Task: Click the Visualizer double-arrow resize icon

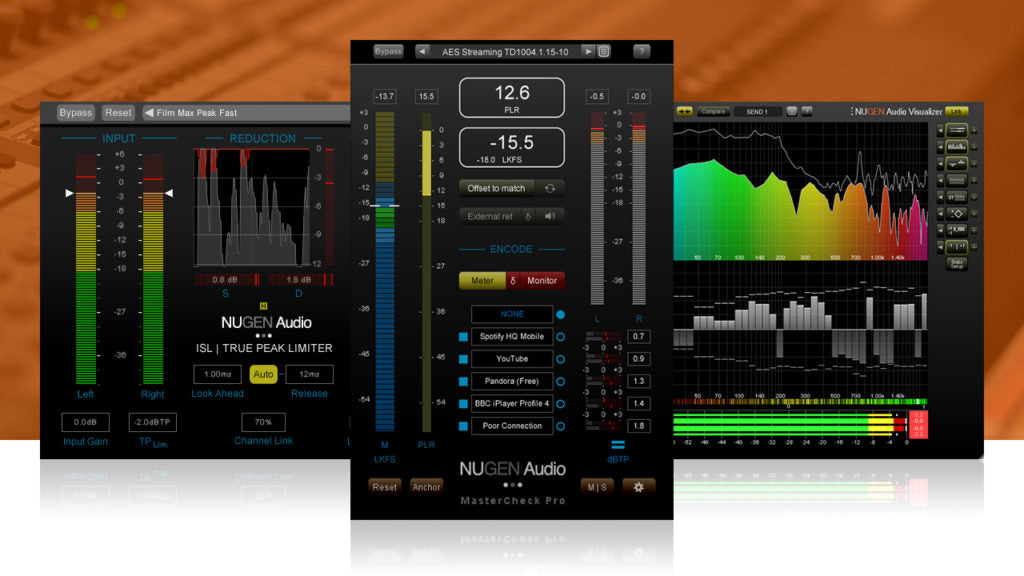Action: 685,111
